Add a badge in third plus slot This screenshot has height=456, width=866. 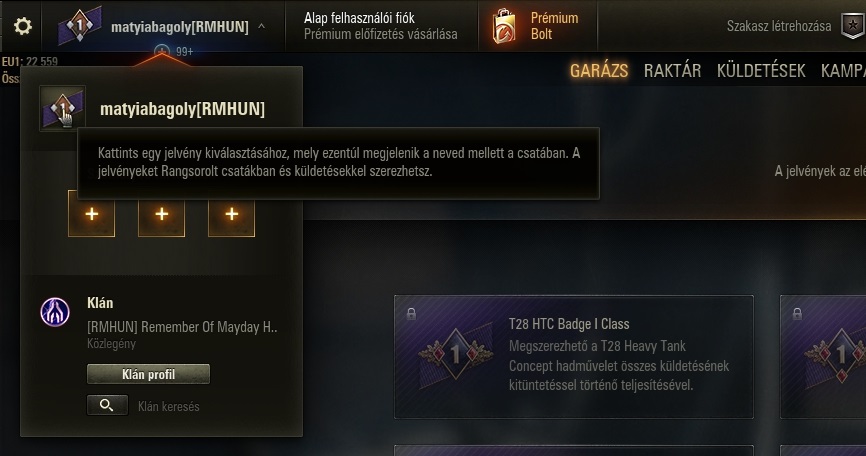coord(231,214)
